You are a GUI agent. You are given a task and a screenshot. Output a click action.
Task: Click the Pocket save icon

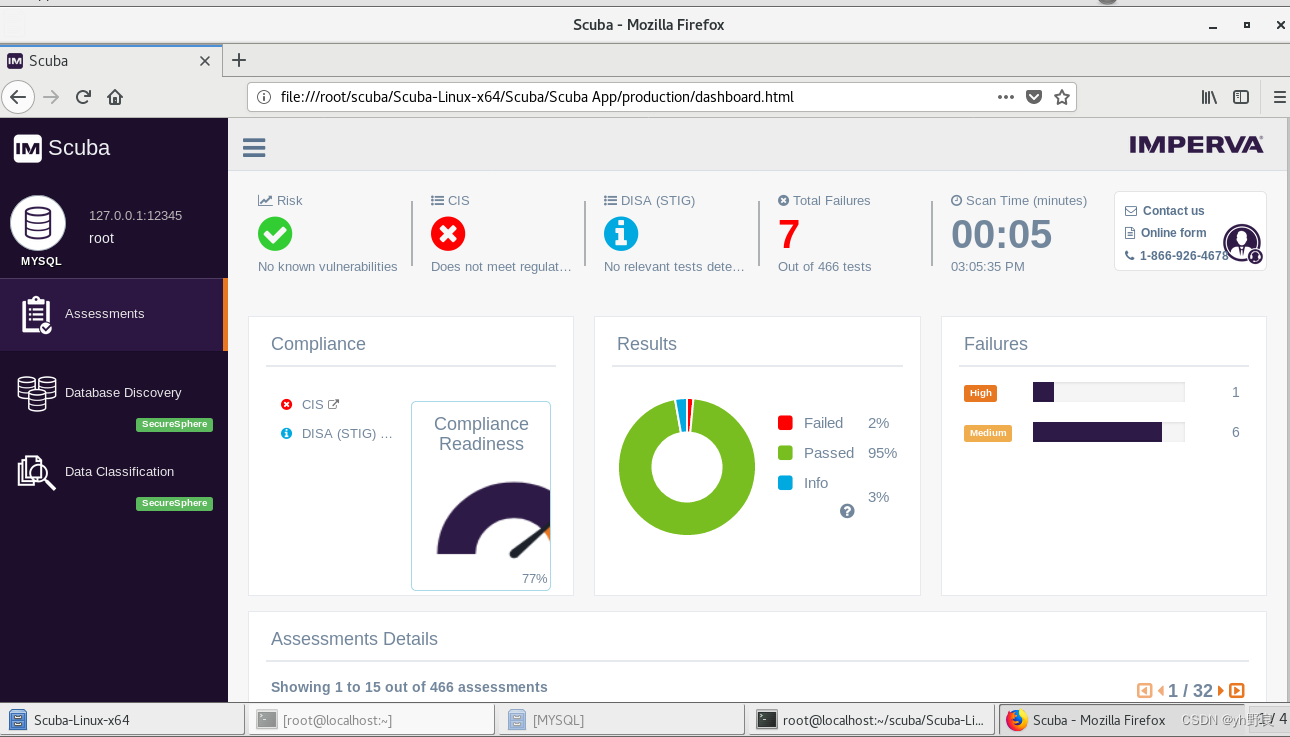(1034, 97)
